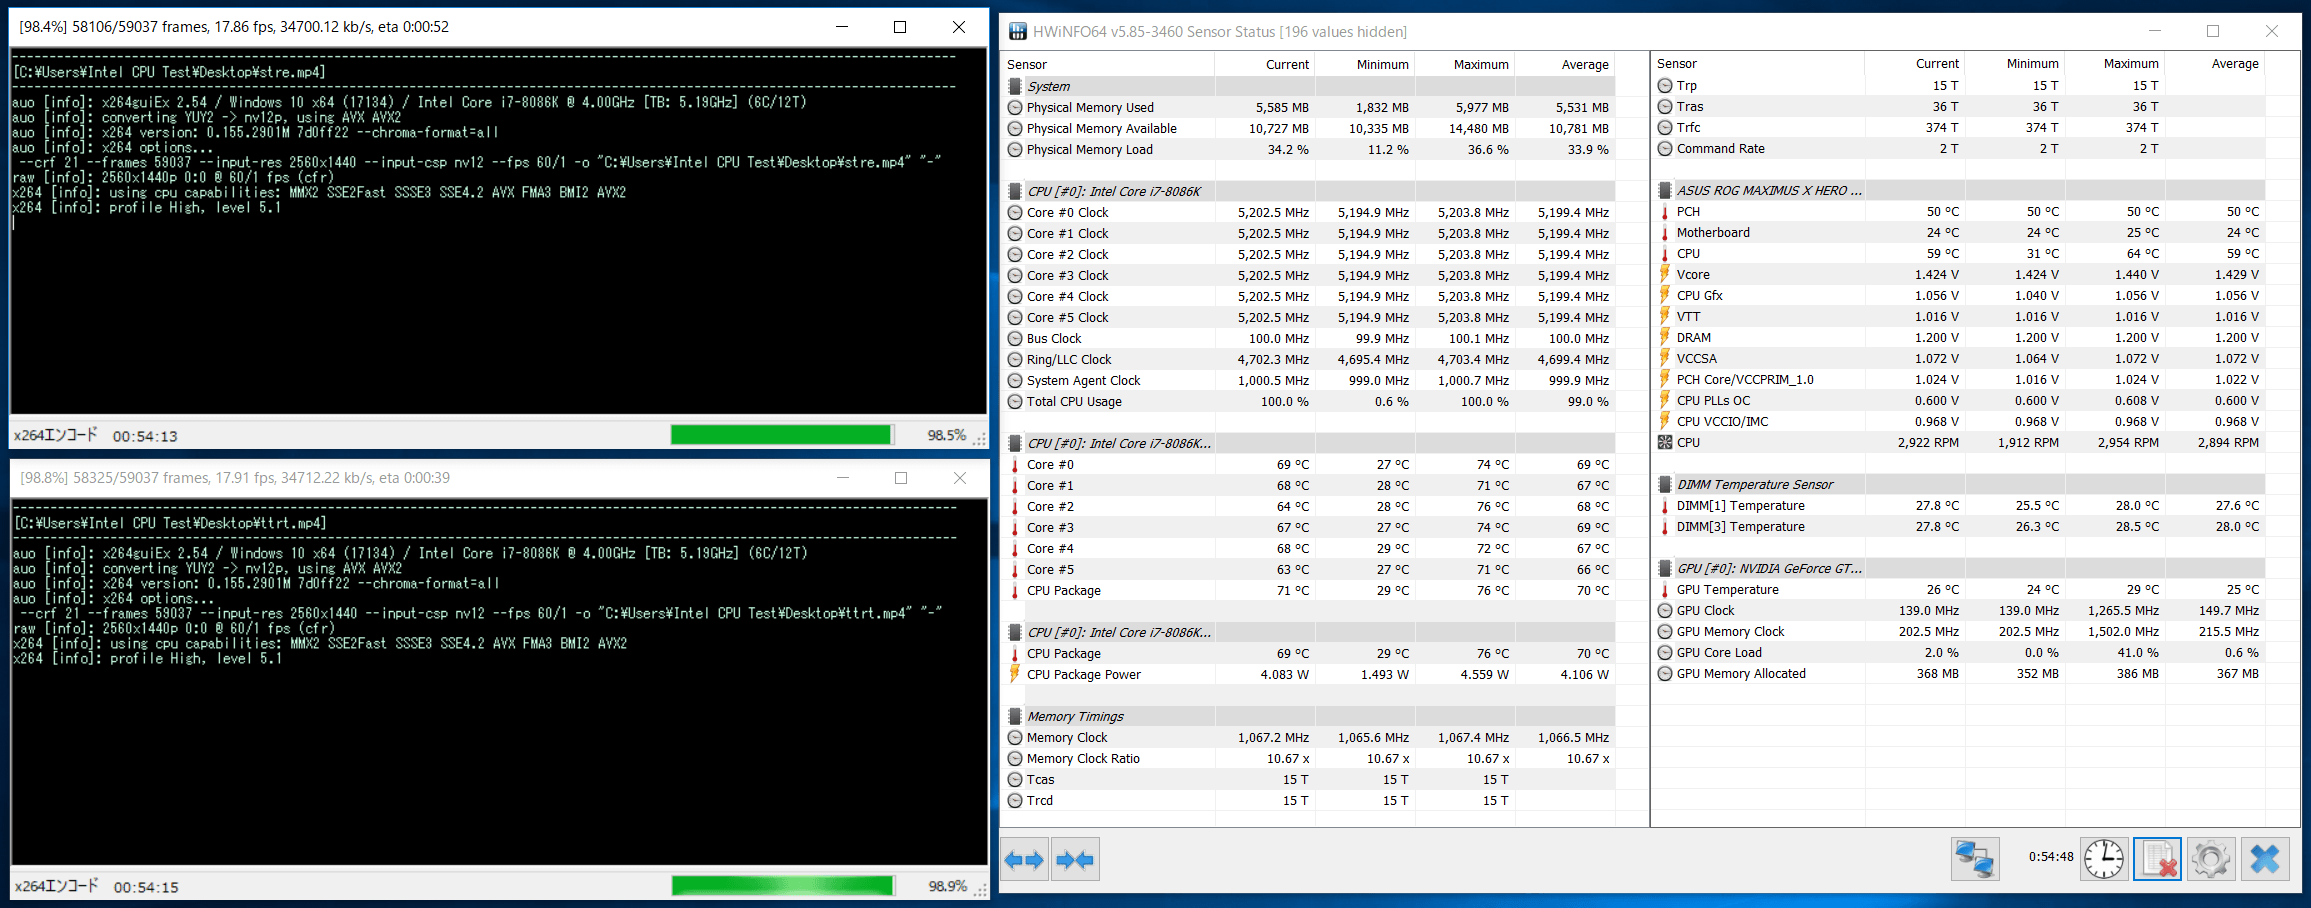Image resolution: width=2311 pixels, height=908 pixels.
Task: Select the Ring/LLC Clock row
Action: 1310,359
